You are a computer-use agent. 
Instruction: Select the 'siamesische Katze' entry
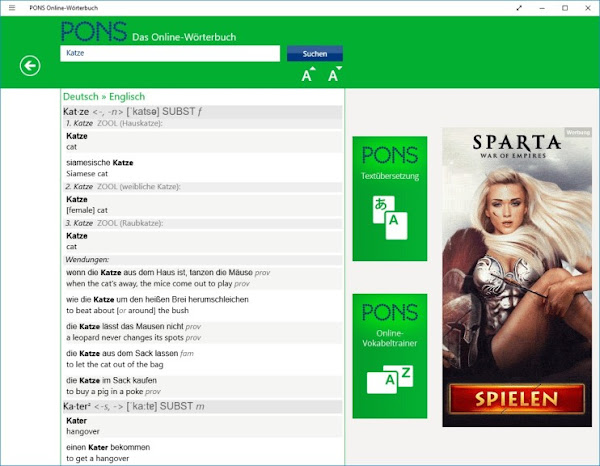point(100,163)
